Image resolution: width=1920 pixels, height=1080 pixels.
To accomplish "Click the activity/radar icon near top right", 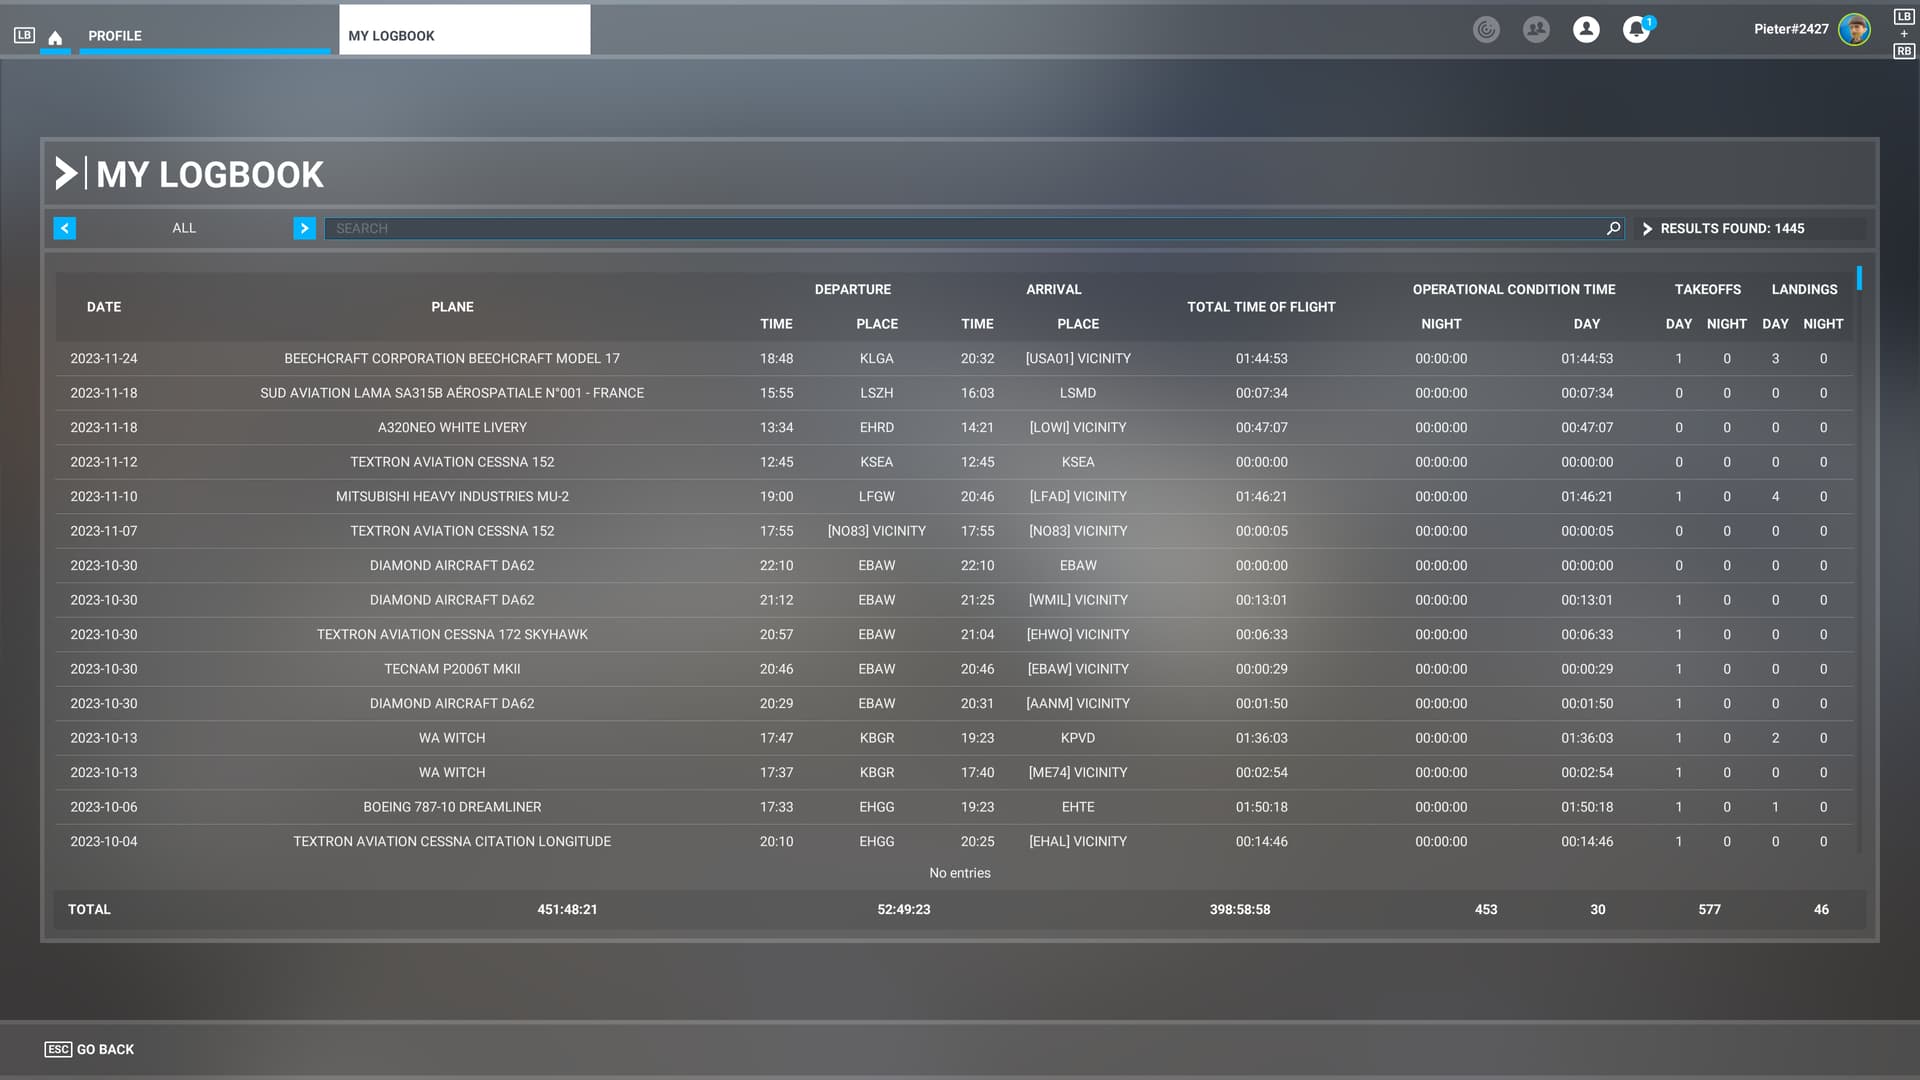I will [1486, 29].
